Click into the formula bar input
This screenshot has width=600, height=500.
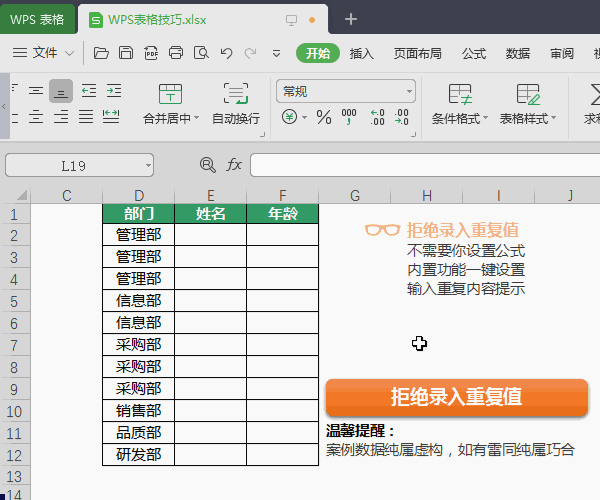[x=425, y=165]
